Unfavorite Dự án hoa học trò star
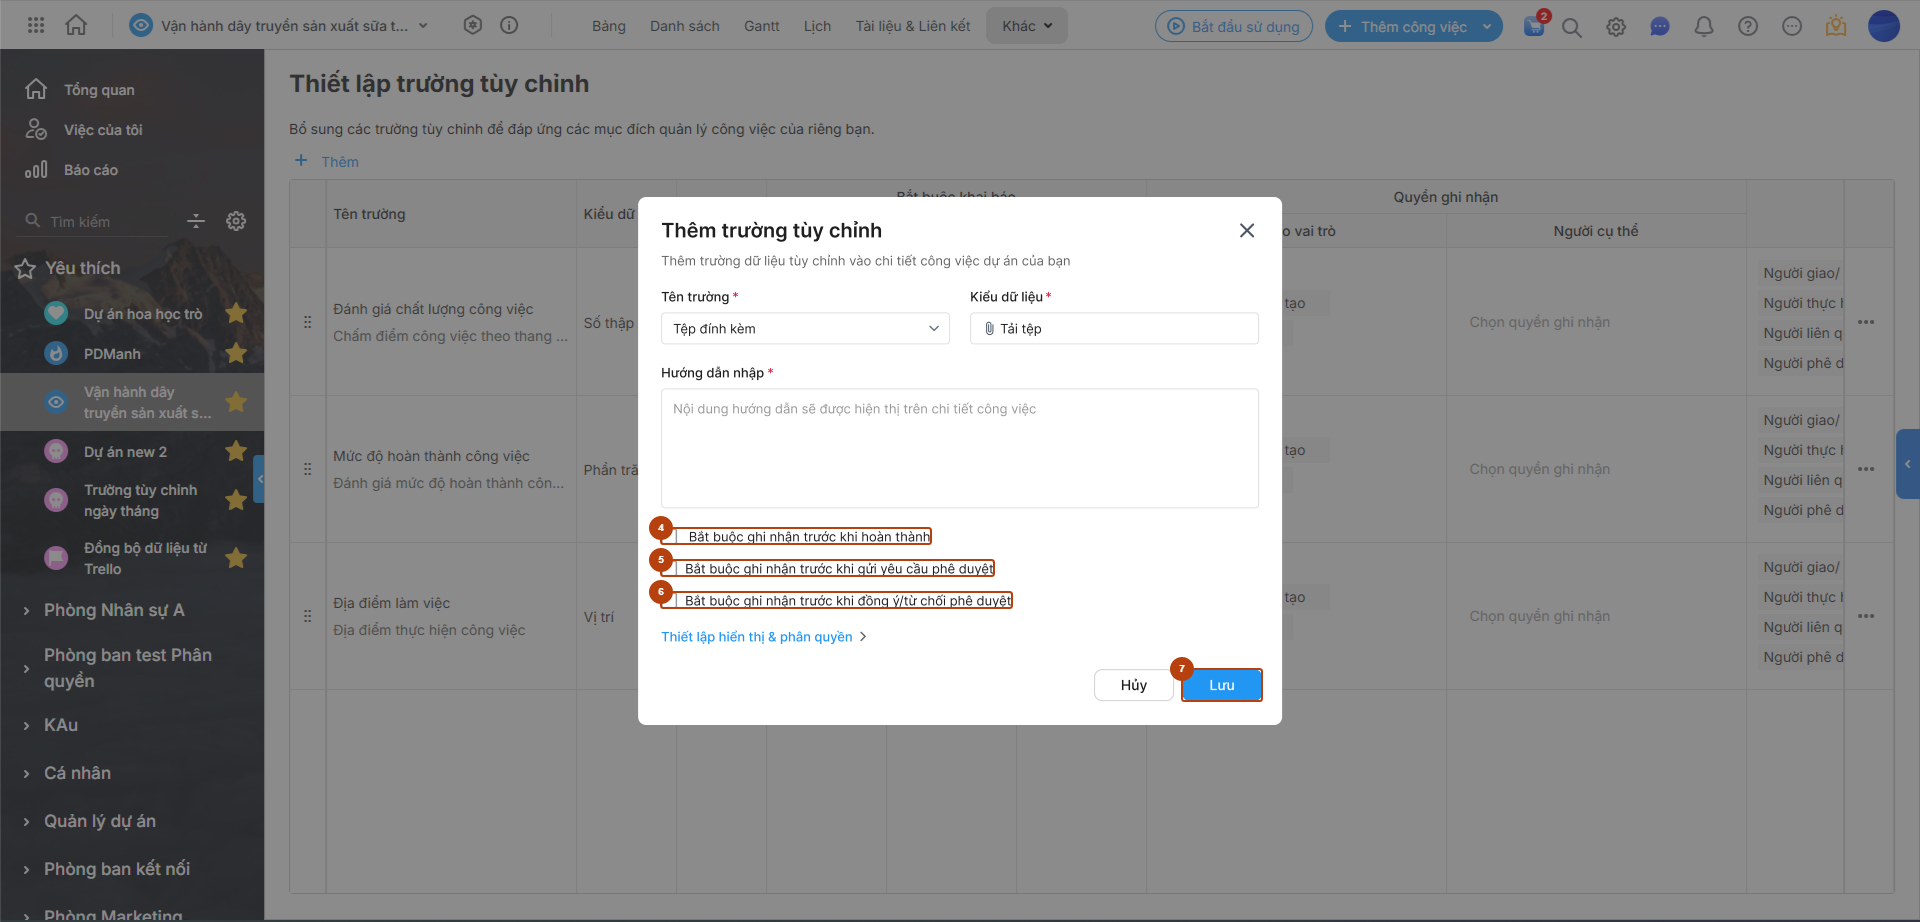The image size is (1920, 922). tap(236, 314)
